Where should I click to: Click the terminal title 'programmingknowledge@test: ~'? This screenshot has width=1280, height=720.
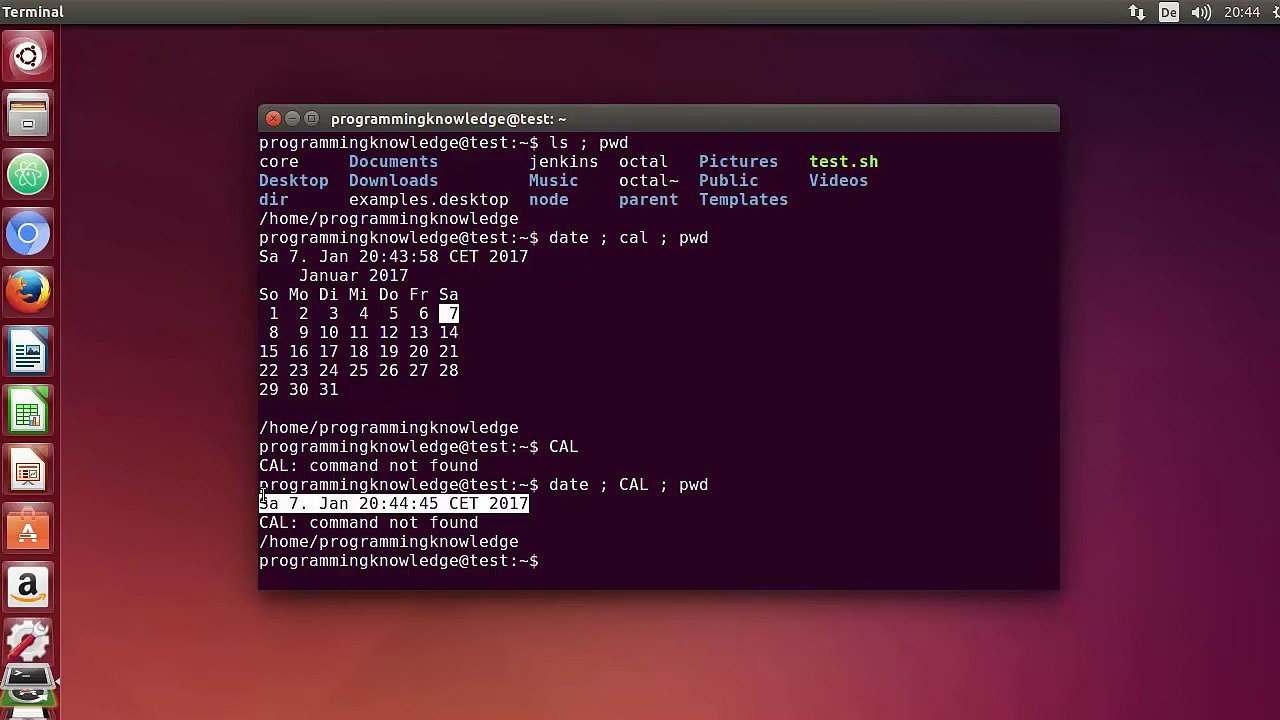(449, 119)
